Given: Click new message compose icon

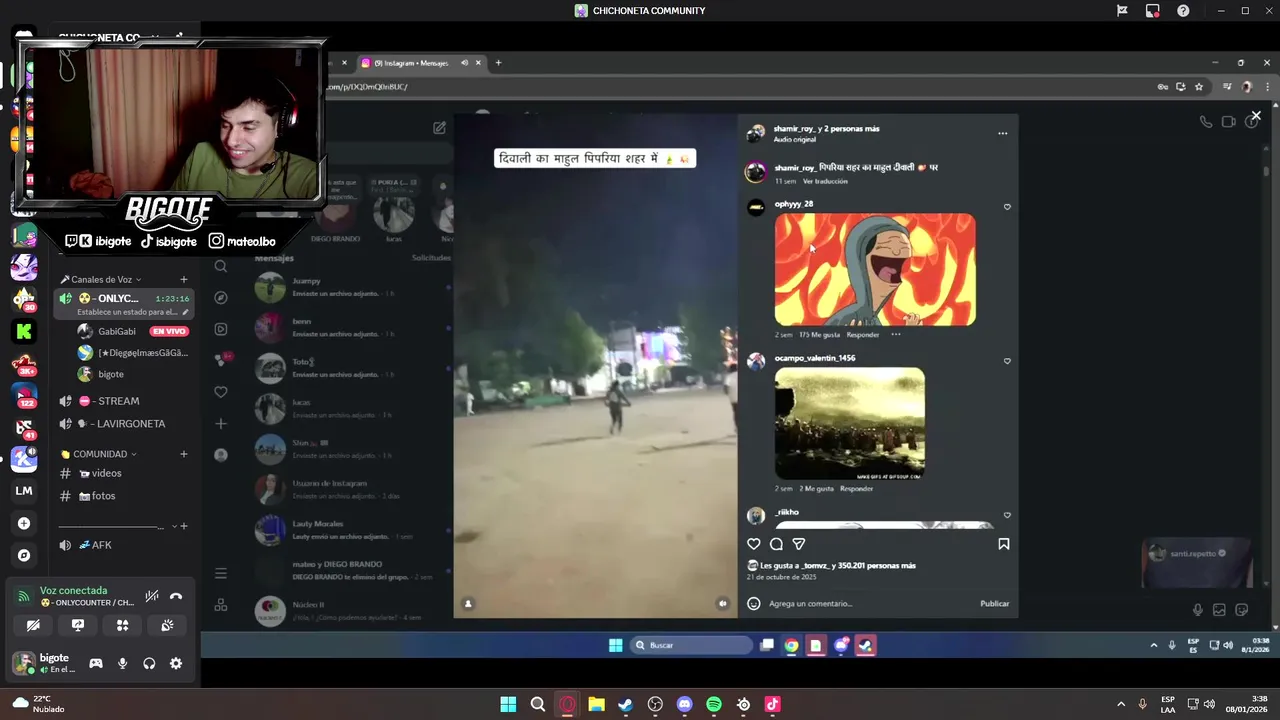Looking at the screenshot, I should tap(439, 128).
